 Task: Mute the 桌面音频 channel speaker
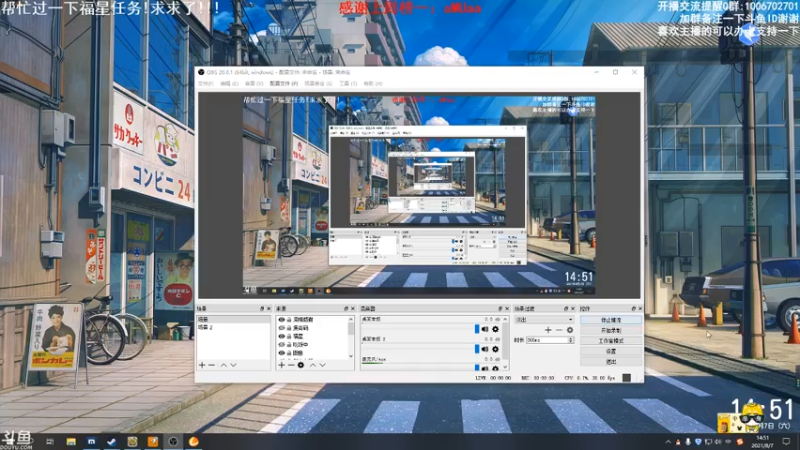coord(485,329)
